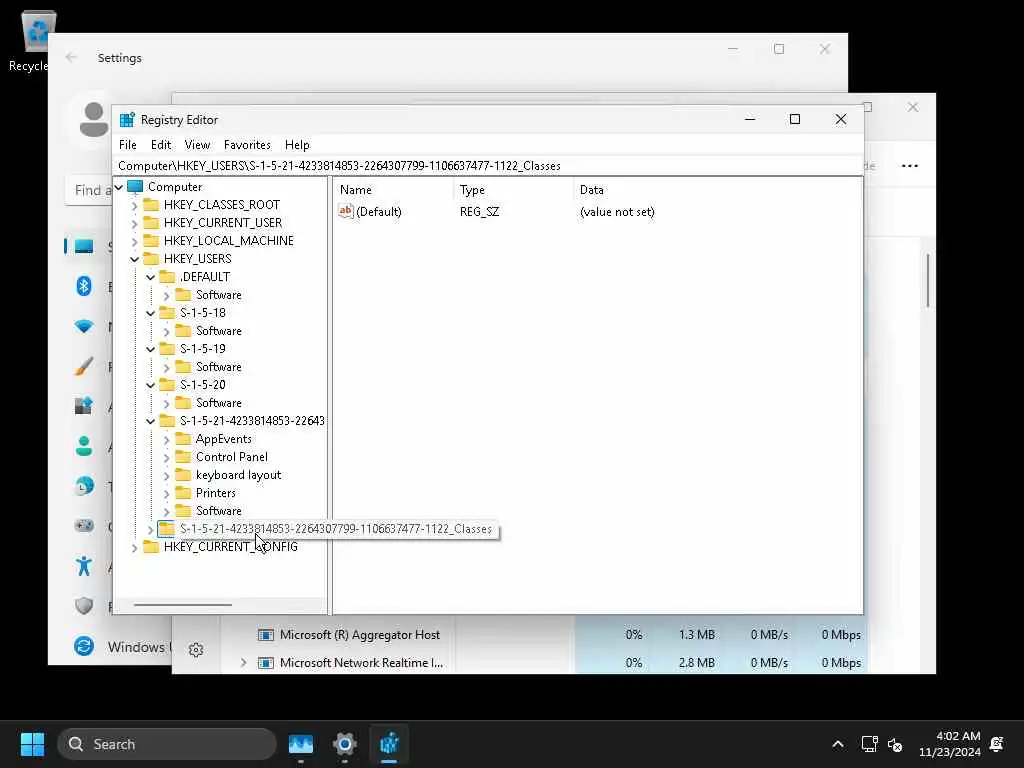The height and width of the screenshot is (768, 1024).
Task: Open Network wifi icon in Settings sidebar
Action: click(84, 327)
